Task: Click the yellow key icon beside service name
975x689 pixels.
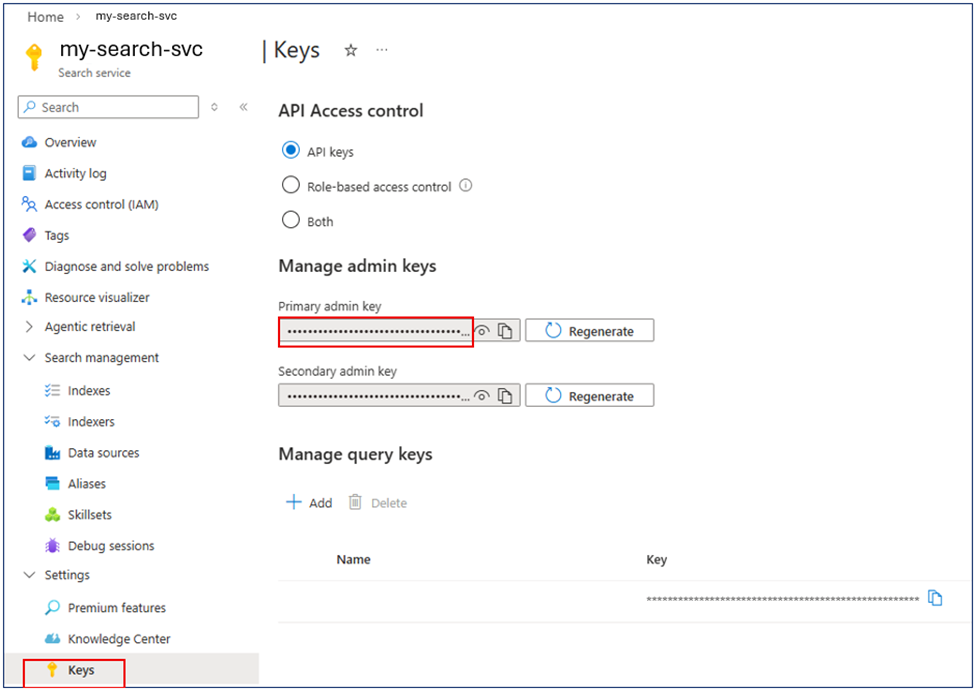Action: click(34, 58)
